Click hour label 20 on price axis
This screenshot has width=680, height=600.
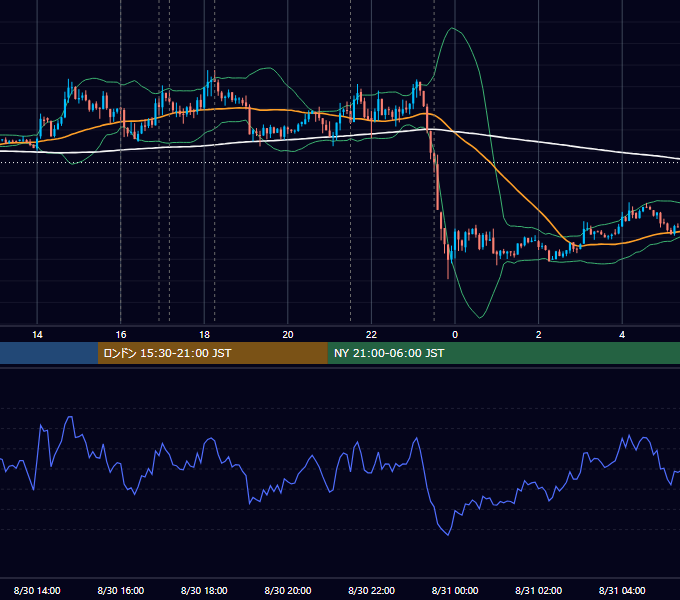point(288,335)
